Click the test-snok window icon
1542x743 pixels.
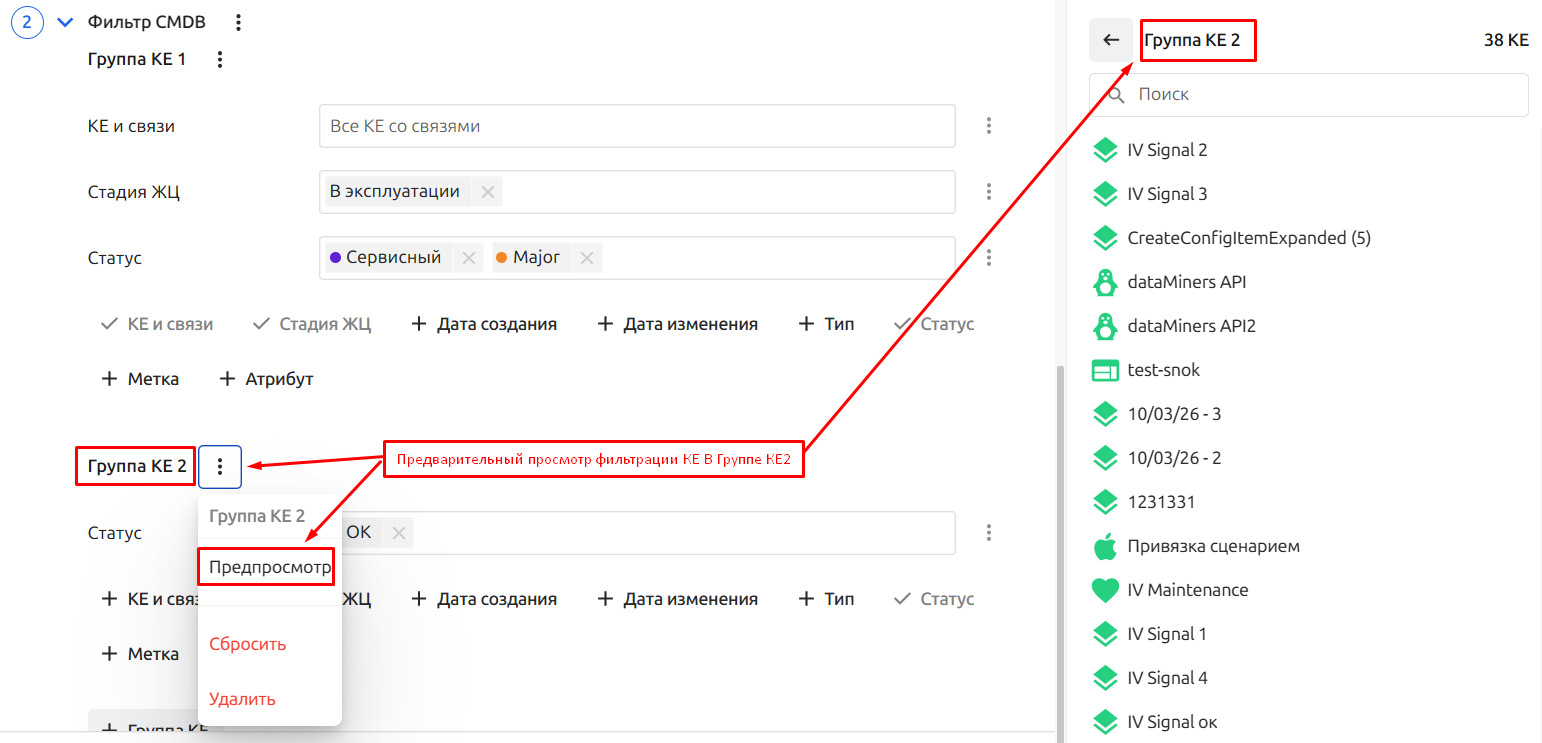(1104, 371)
